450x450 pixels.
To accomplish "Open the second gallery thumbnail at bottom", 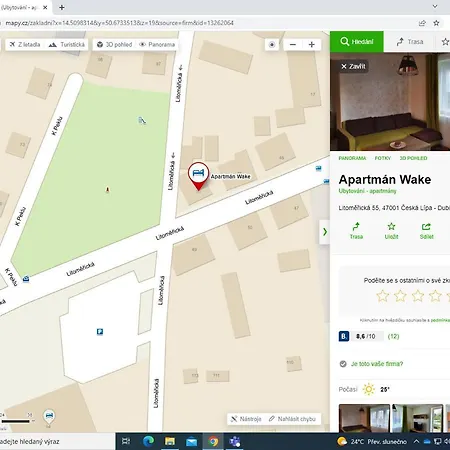I will 417,418.
